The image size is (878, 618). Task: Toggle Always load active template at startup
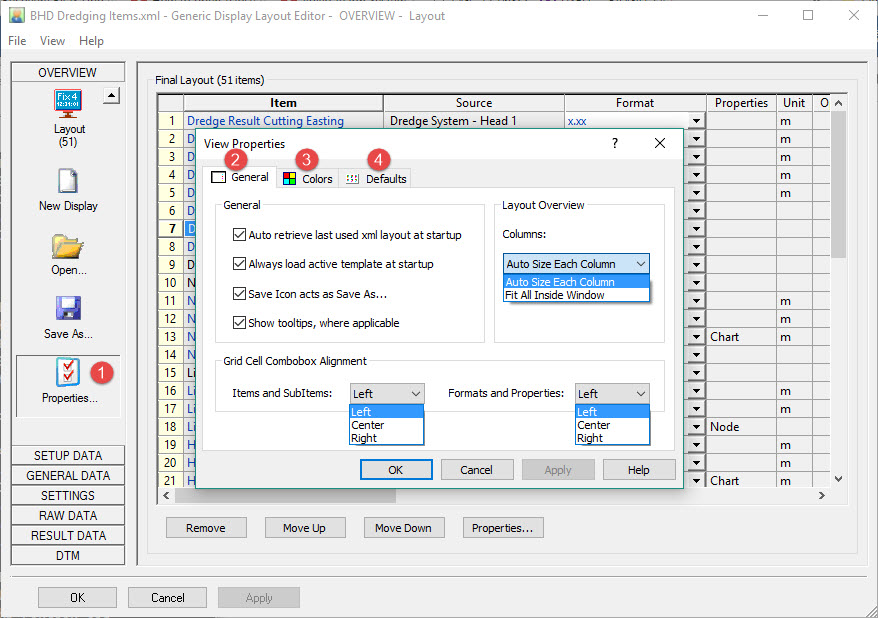point(239,264)
